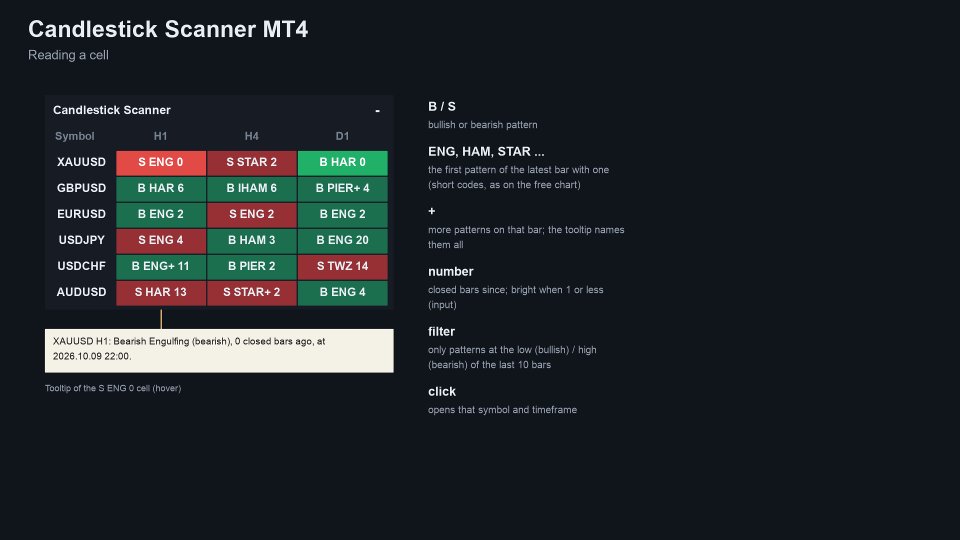Open EURUSD H1 cell B ENG 2

[x=161, y=215]
